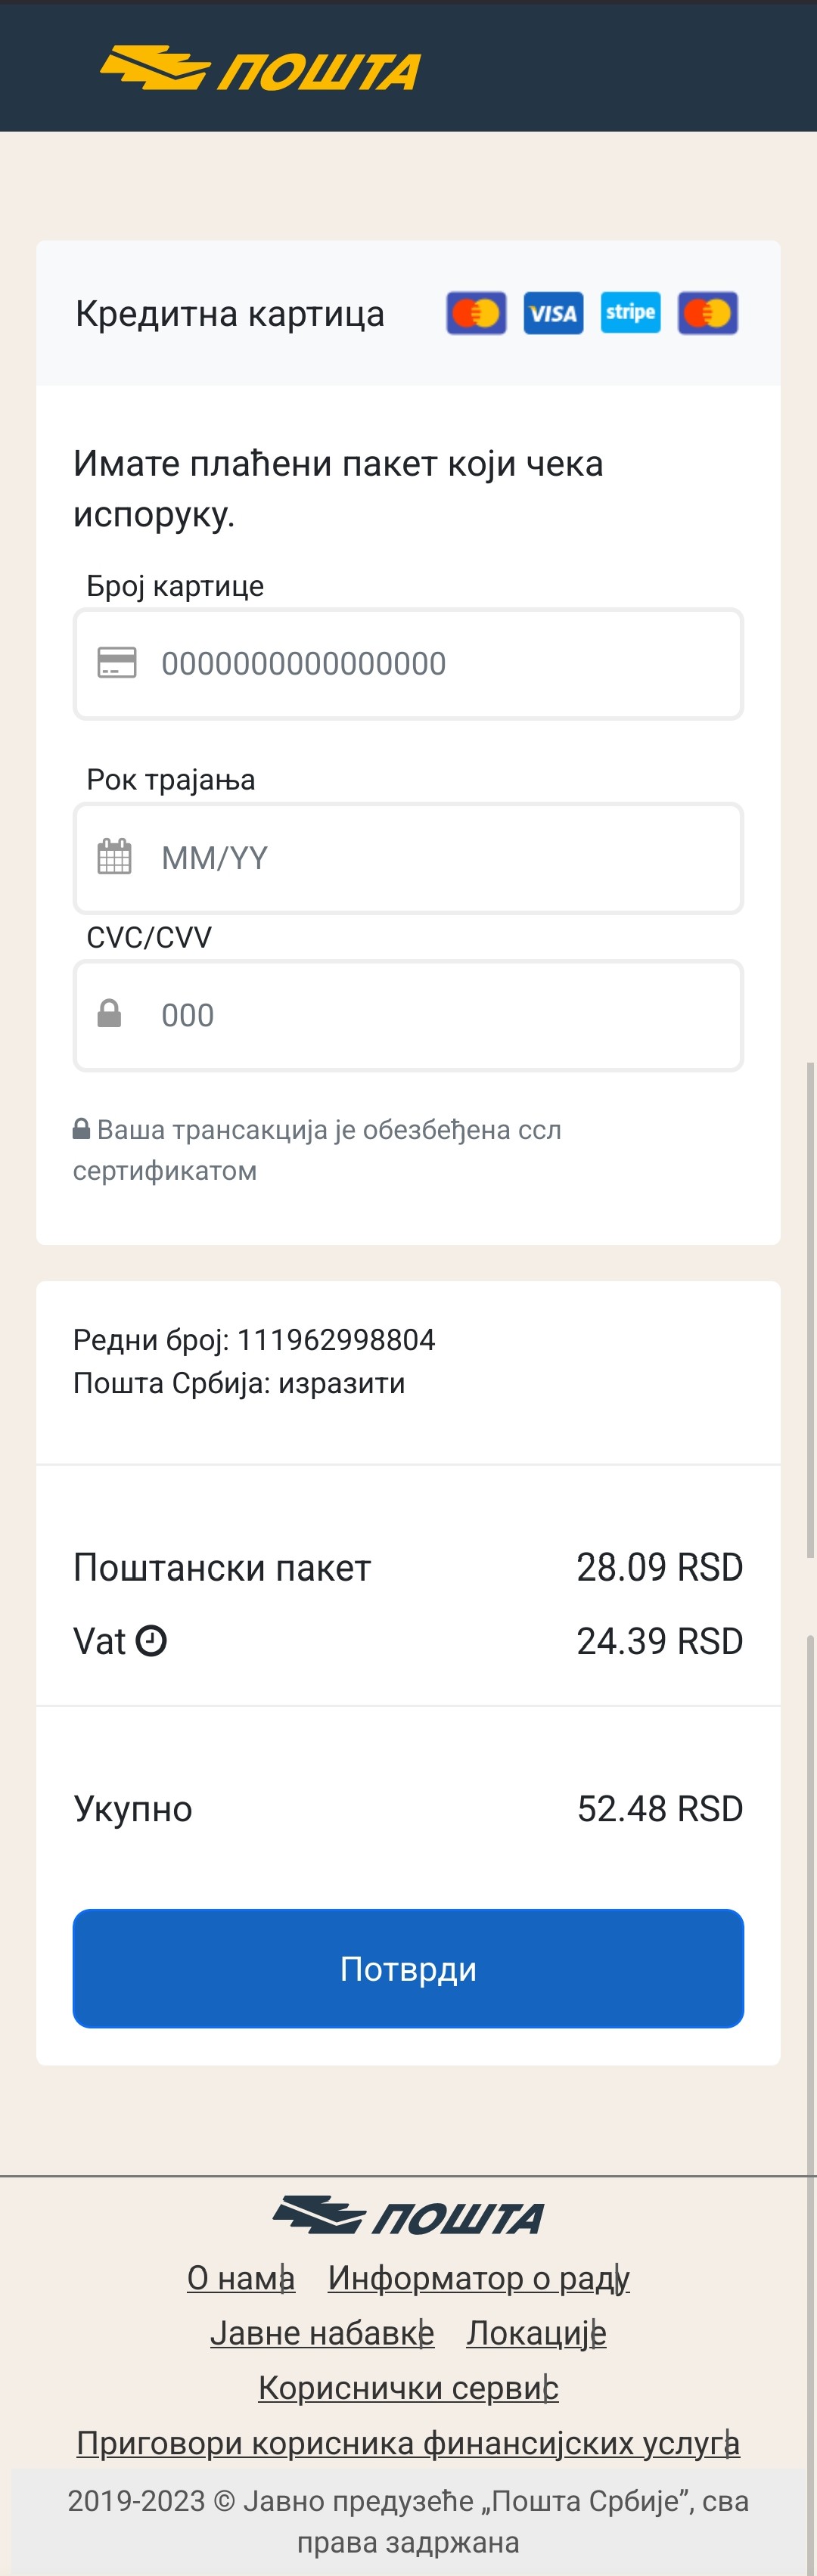Screen dimensions: 817x2576
Task: Open Информатор о раду link
Action: (479, 2278)
